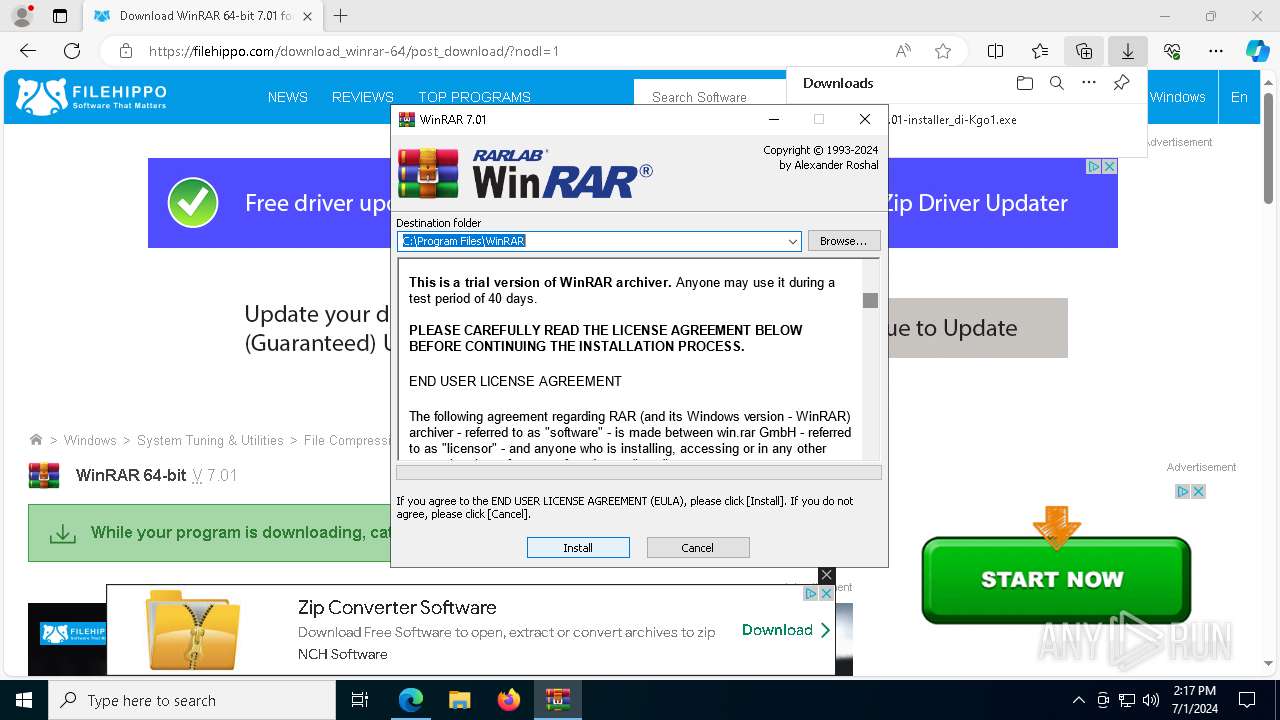Image resolution: width=1280 pixels, height=720 pixels.
Task: Cancel the WinRAR installation
Action: (698, 548)
